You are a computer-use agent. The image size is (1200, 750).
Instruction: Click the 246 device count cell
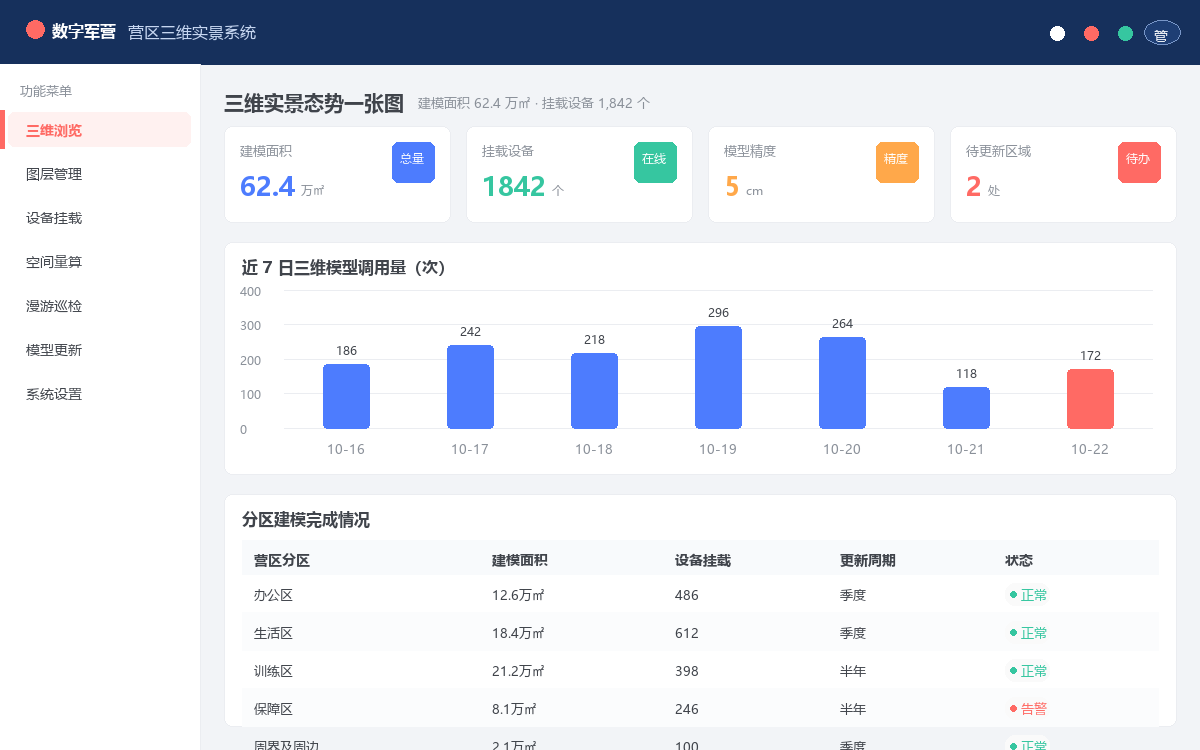tap(687, 709)
